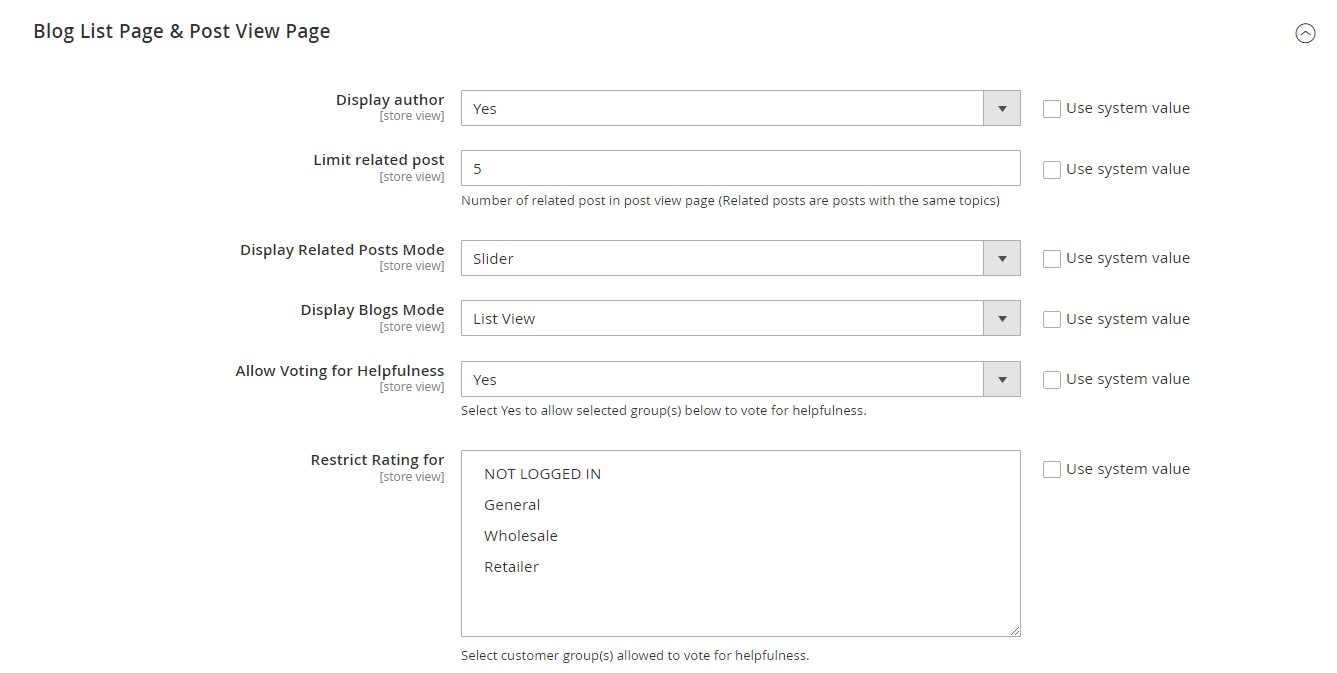Viewport: 1337px width, 673px height.
Task: Toggle Use system value for Related Posts Mode
Action: pos(1052,259)
